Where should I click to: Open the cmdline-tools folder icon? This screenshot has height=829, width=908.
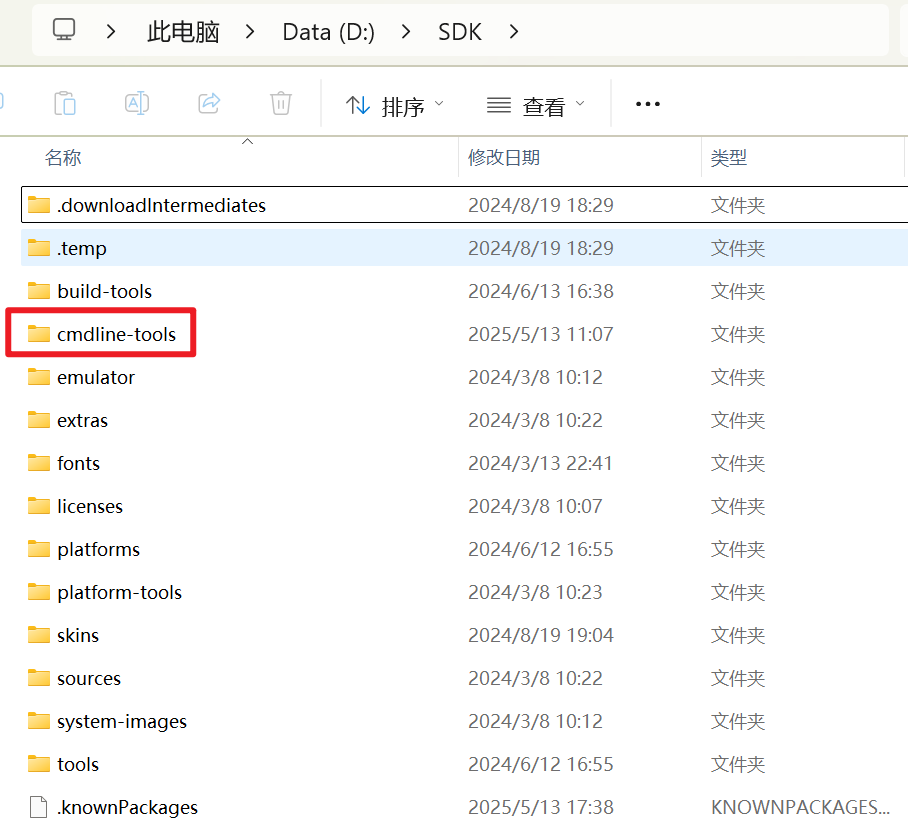point(38,333)
